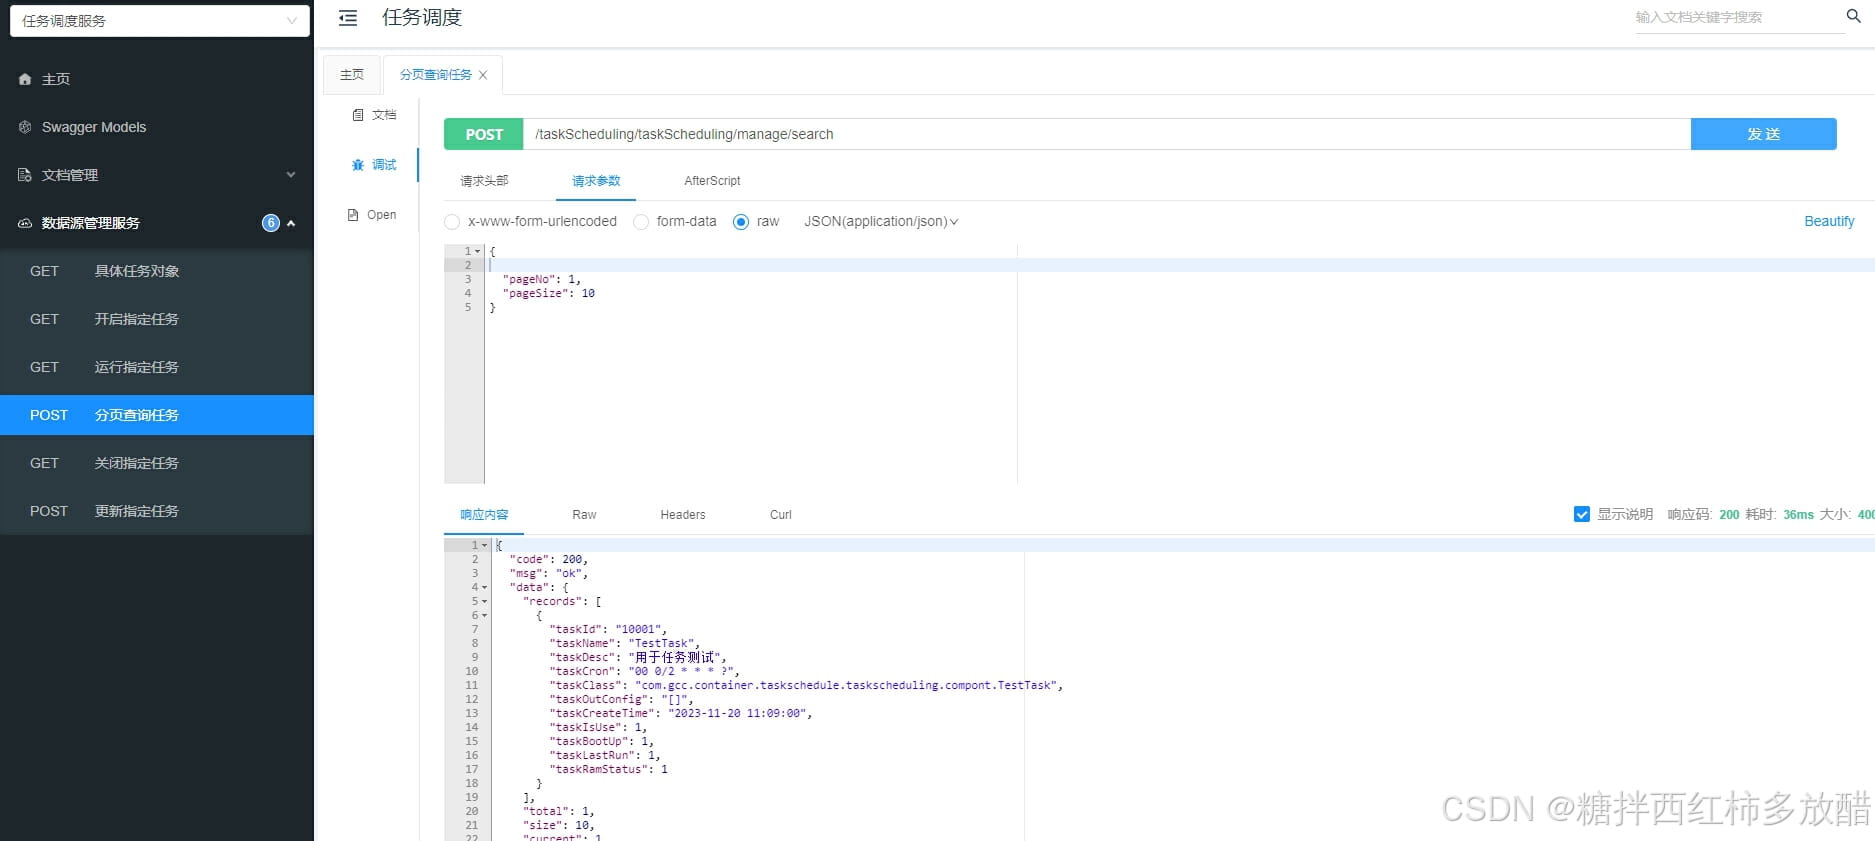The width and height of the screenshot is (1875, 841).
Task: Click the 调试 side tab
Action: click(374, 165)
